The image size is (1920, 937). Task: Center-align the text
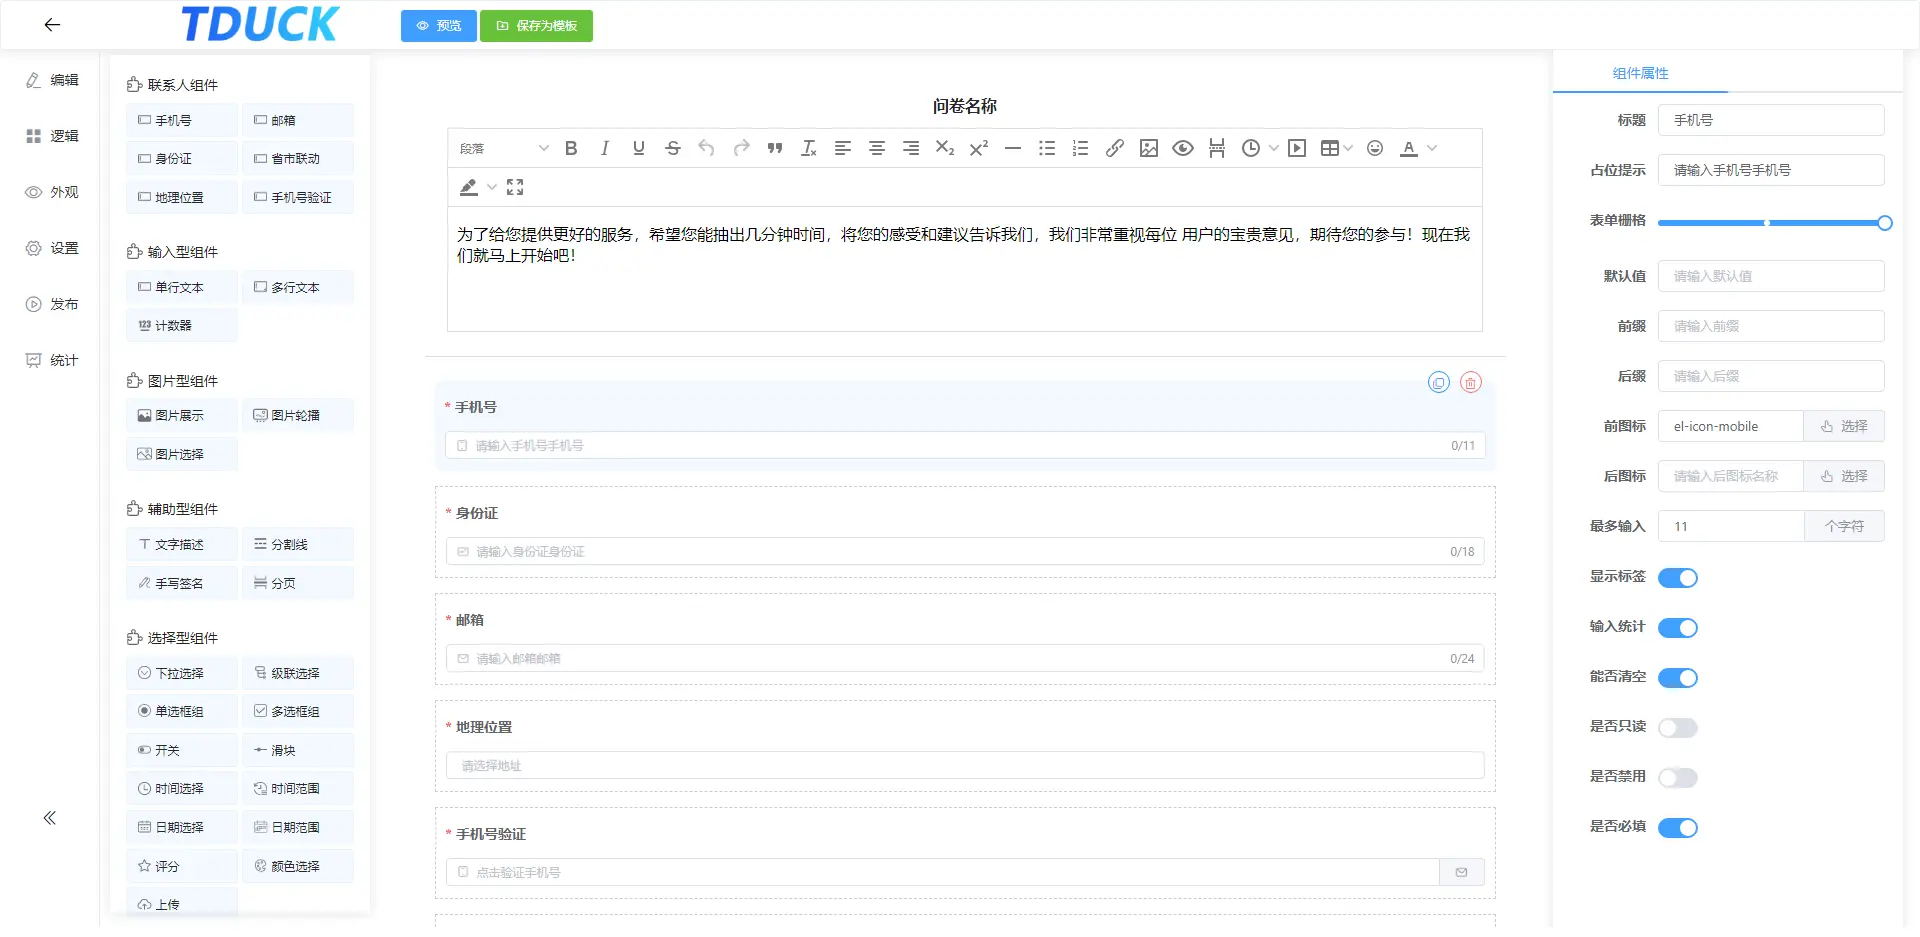(877, 148)
